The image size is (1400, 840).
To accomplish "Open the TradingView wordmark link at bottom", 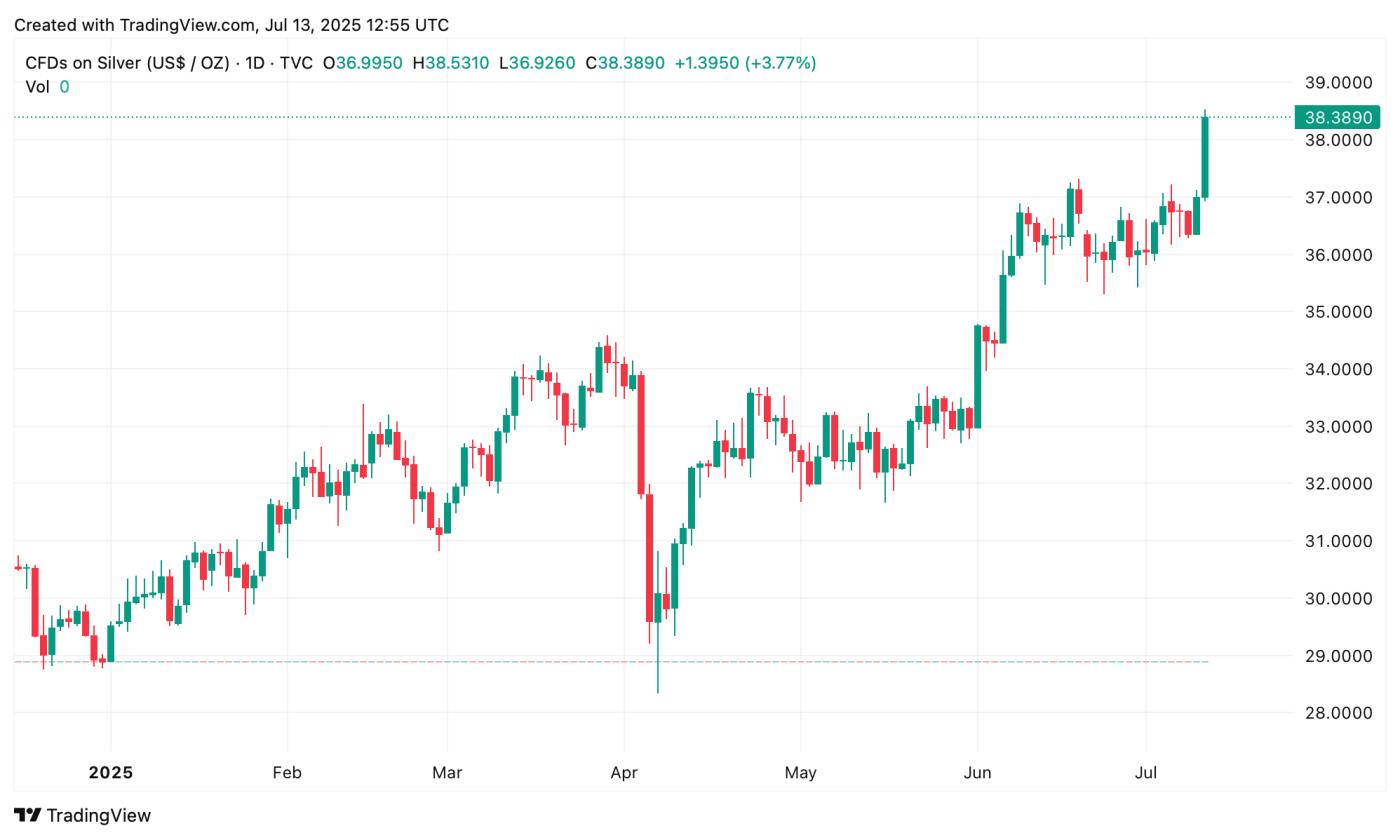I will (99, 815).
